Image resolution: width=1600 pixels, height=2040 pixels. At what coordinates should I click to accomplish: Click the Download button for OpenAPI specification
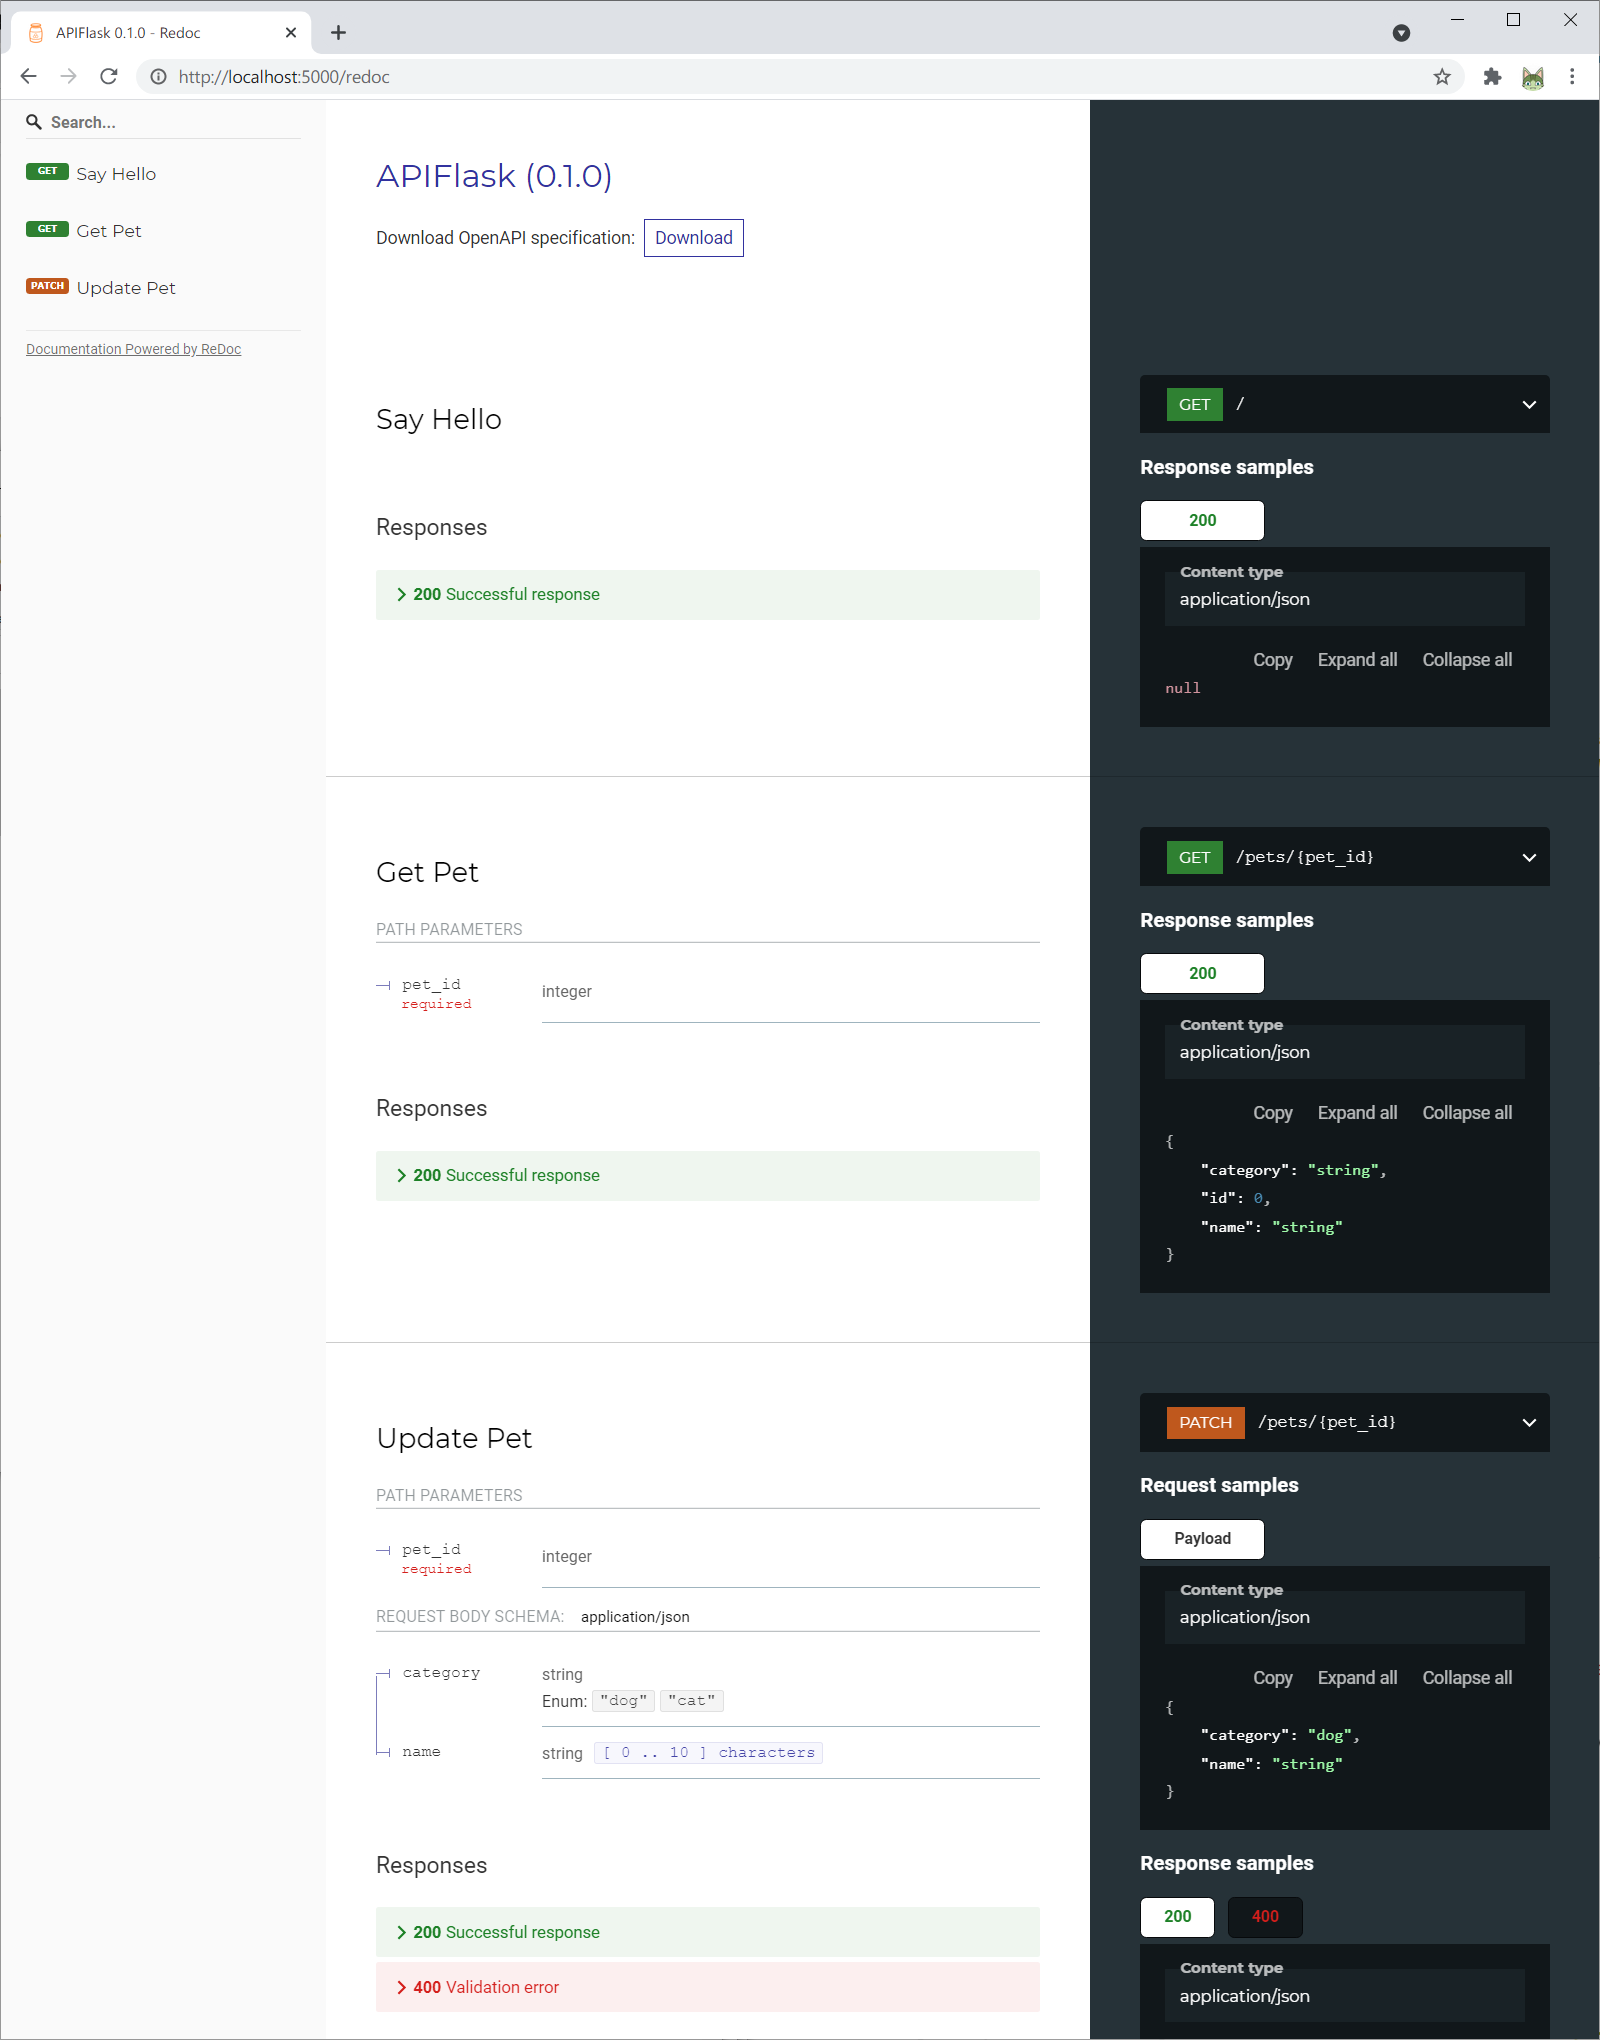pos(693,237)
